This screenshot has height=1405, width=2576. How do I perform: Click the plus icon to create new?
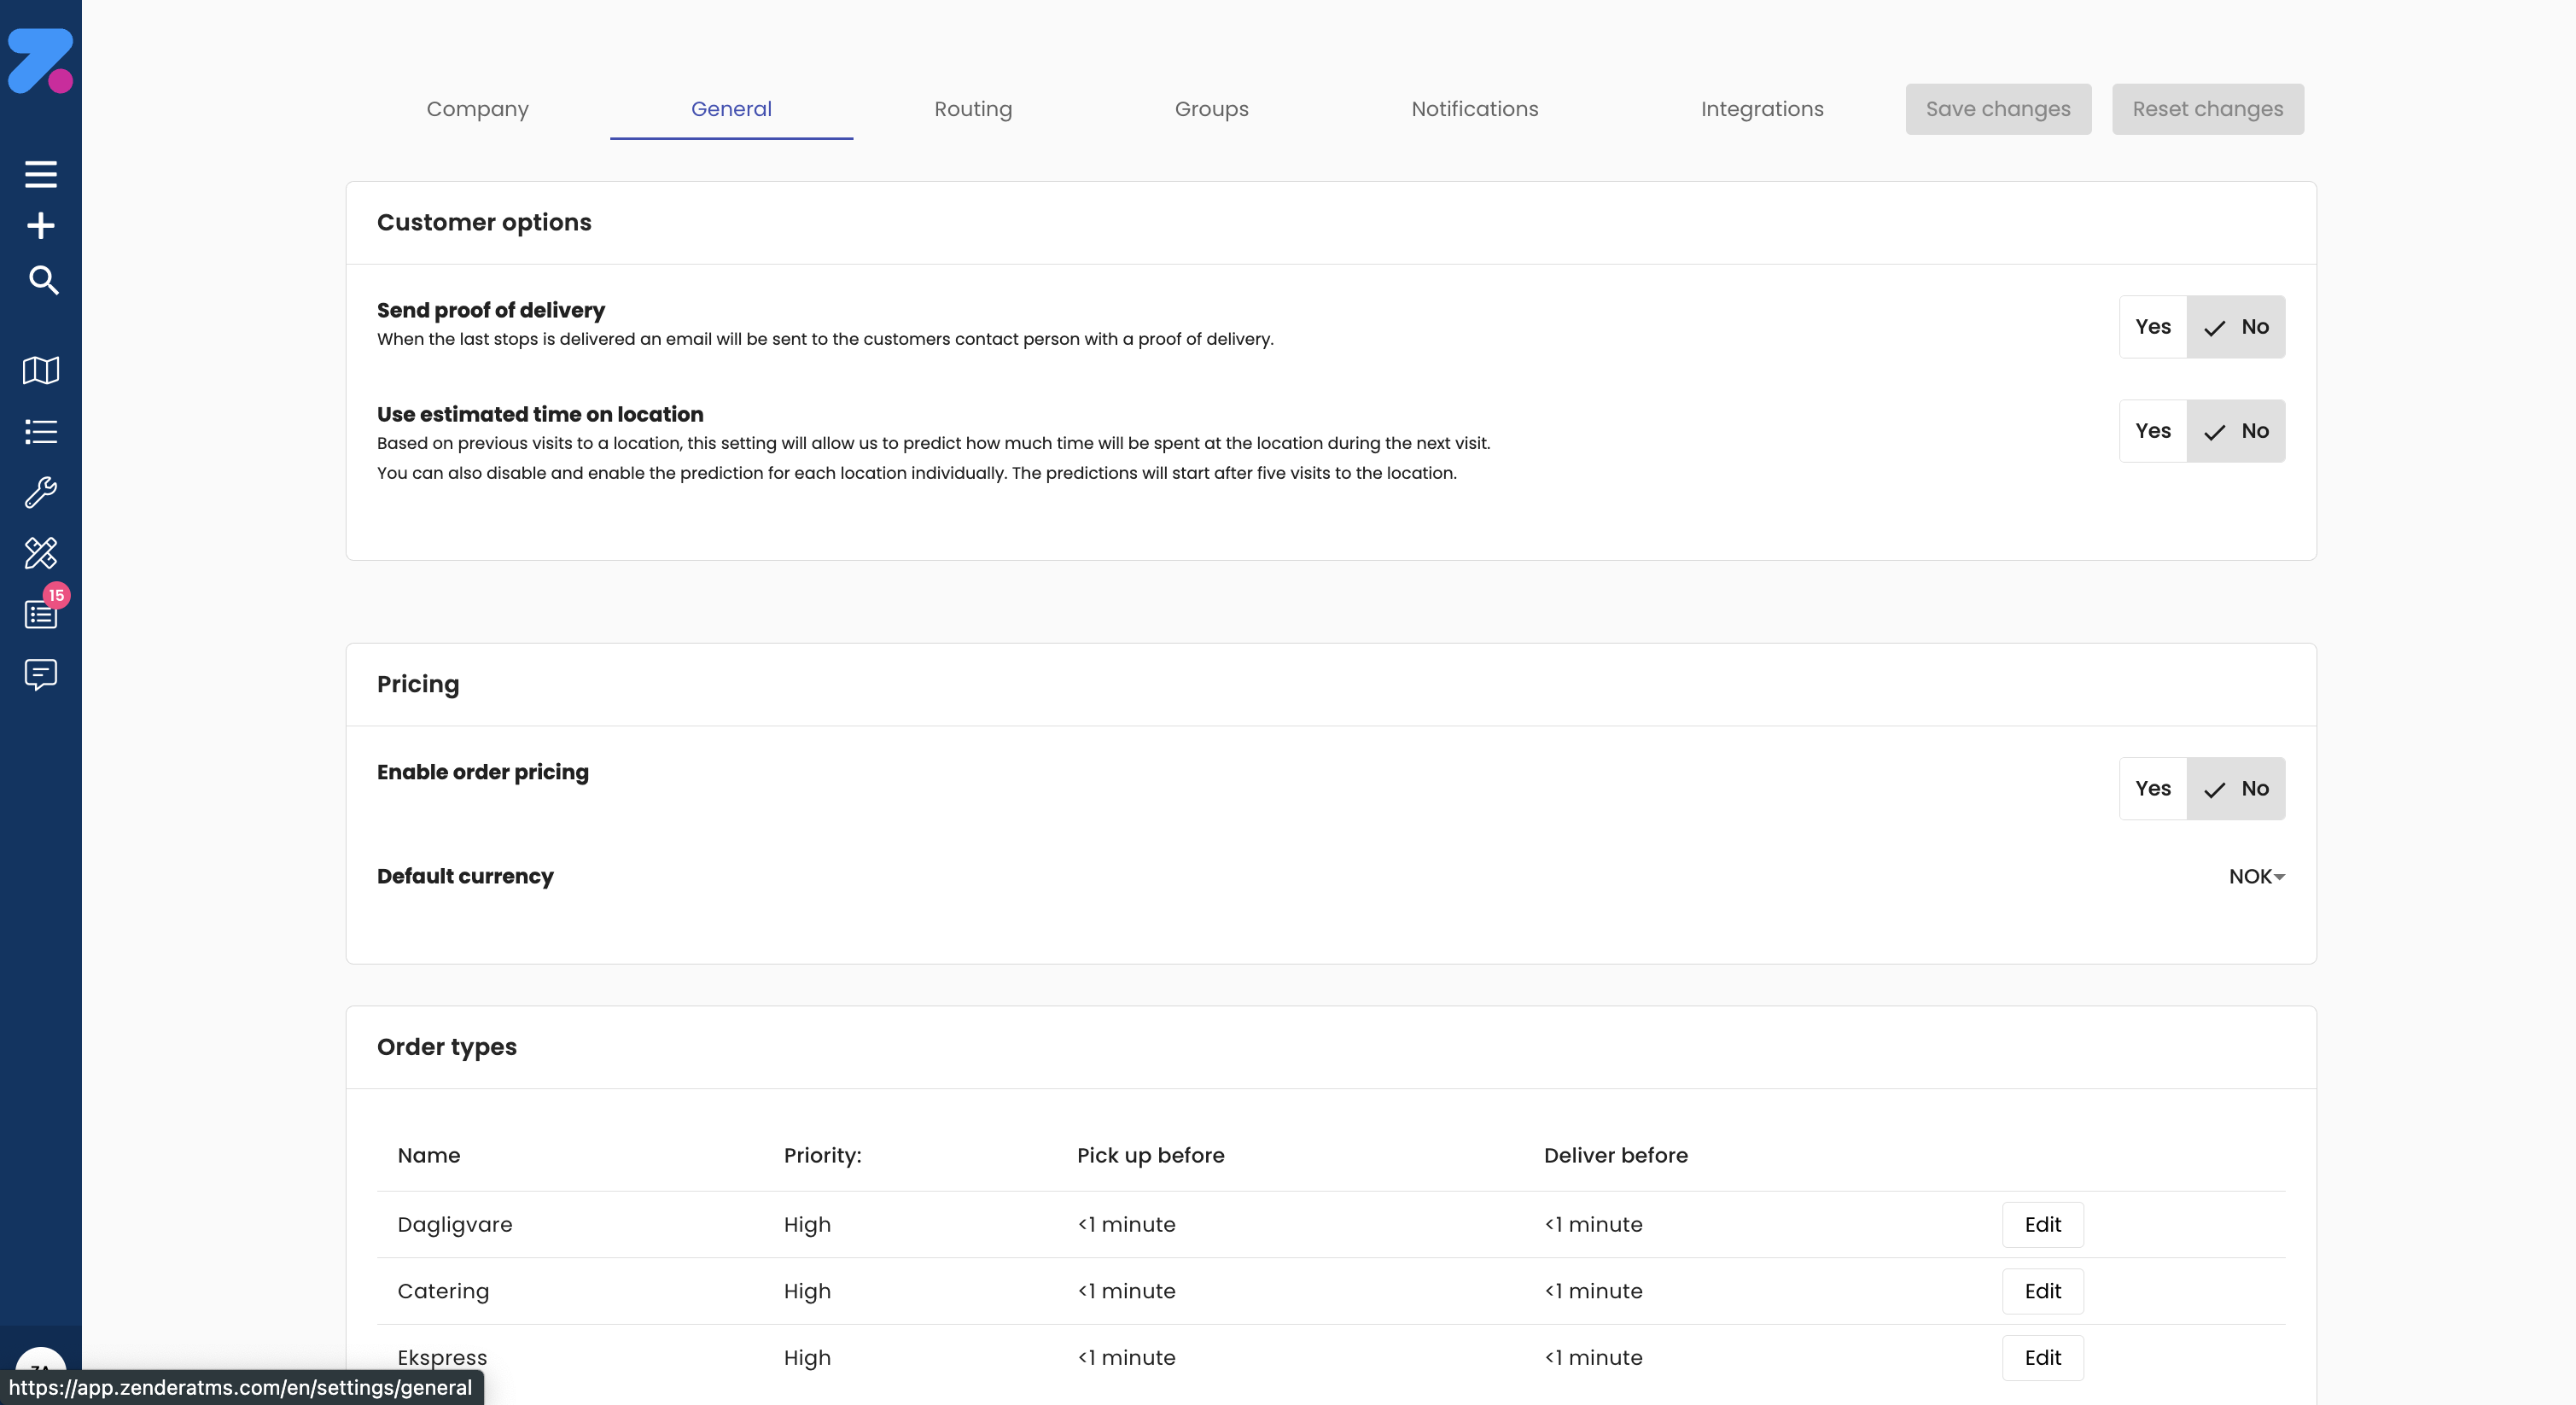click(40, 226)
